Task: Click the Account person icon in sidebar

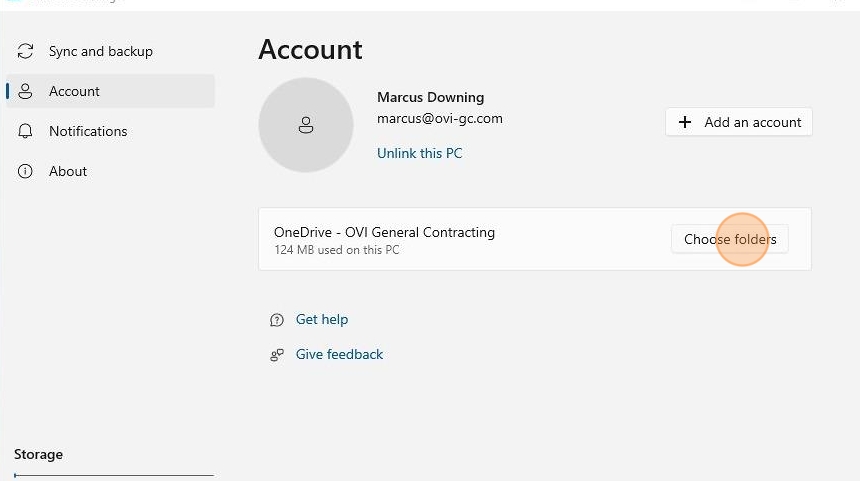Action: (26, 91)
